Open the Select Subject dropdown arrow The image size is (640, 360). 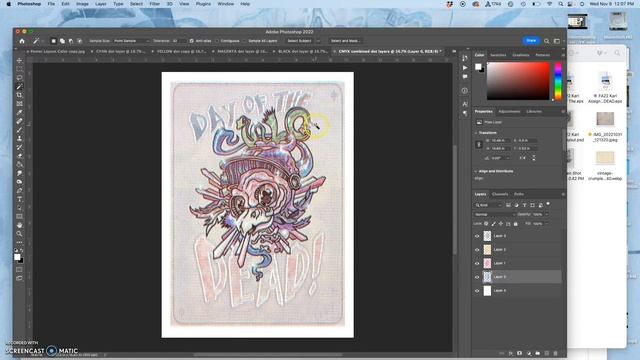coord(318,41)
